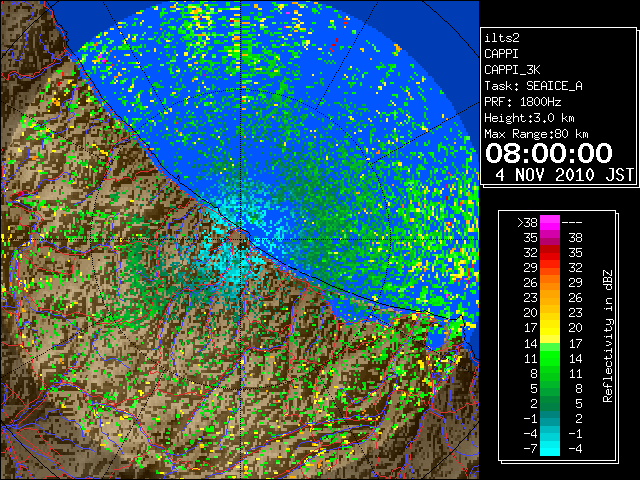Click the 'Max Range:80 km' text
The width and height of the screenshot is (640, 480).
pos(536,134)
